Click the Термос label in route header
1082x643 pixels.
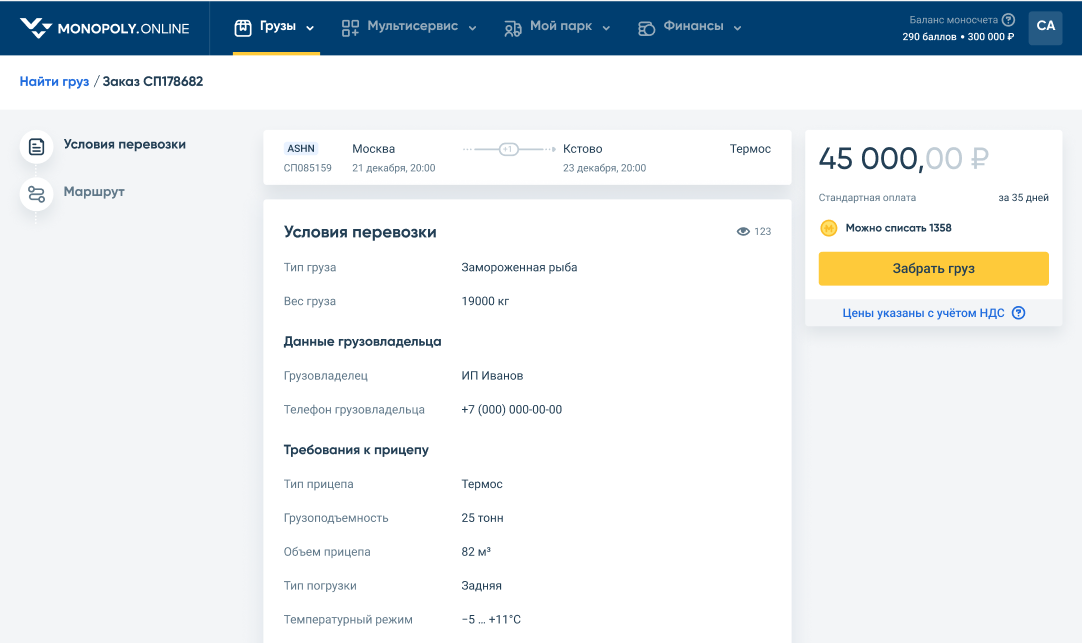[x=750, y=148]
